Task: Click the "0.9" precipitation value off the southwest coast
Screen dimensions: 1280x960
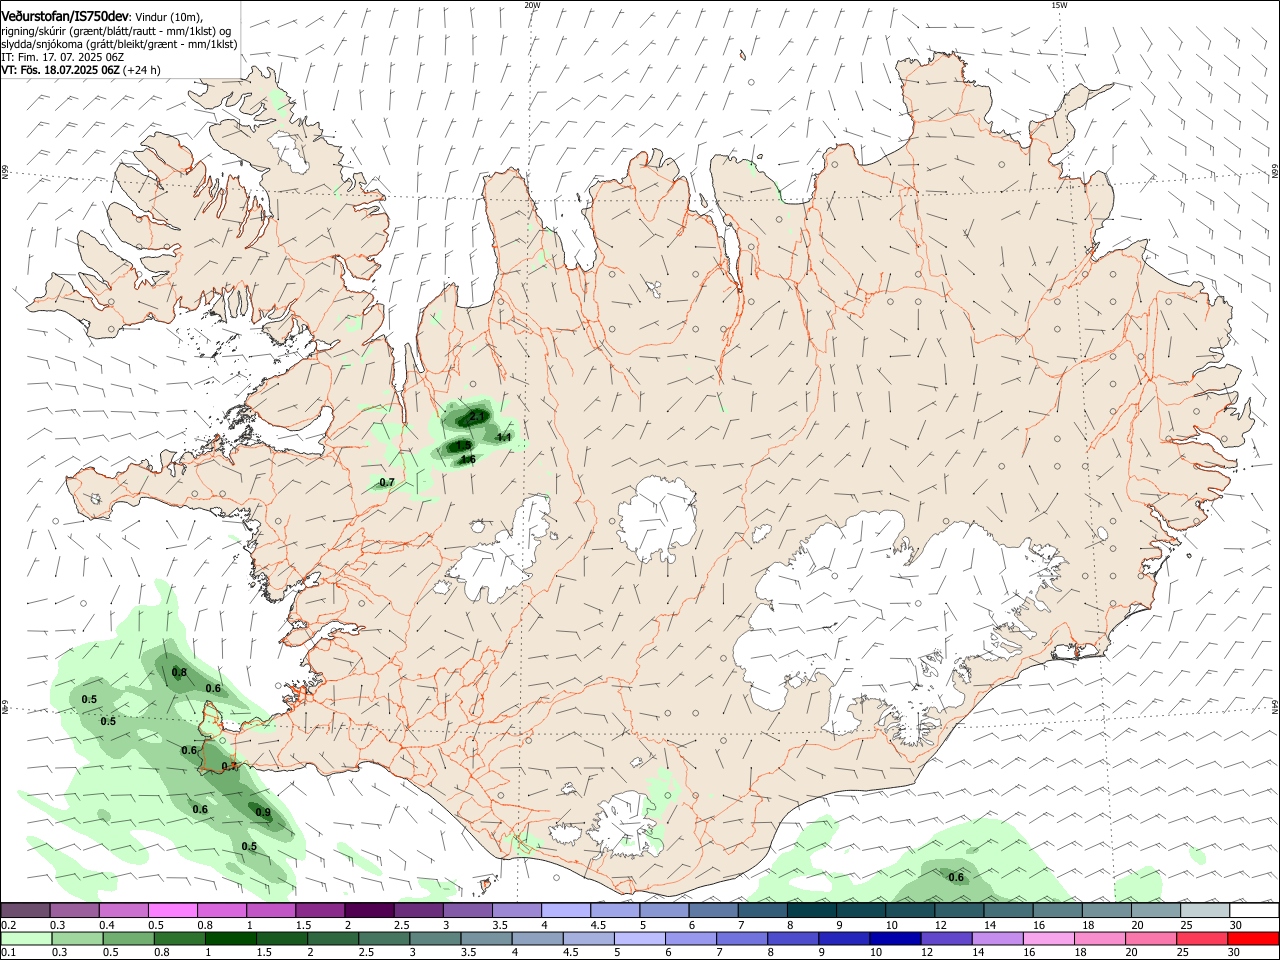Action: click(263, 812)
